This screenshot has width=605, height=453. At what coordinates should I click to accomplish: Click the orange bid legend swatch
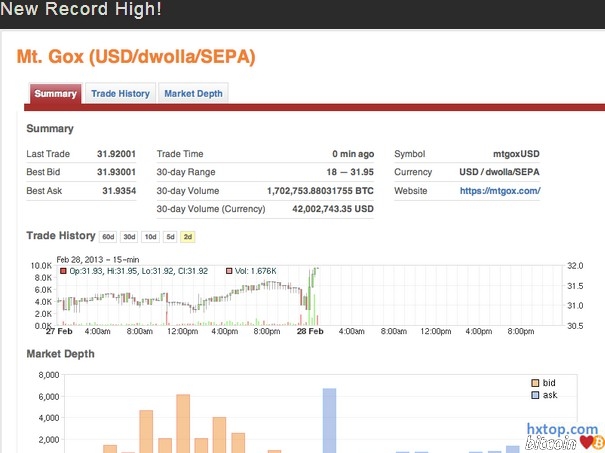click(x=535, y=383)
